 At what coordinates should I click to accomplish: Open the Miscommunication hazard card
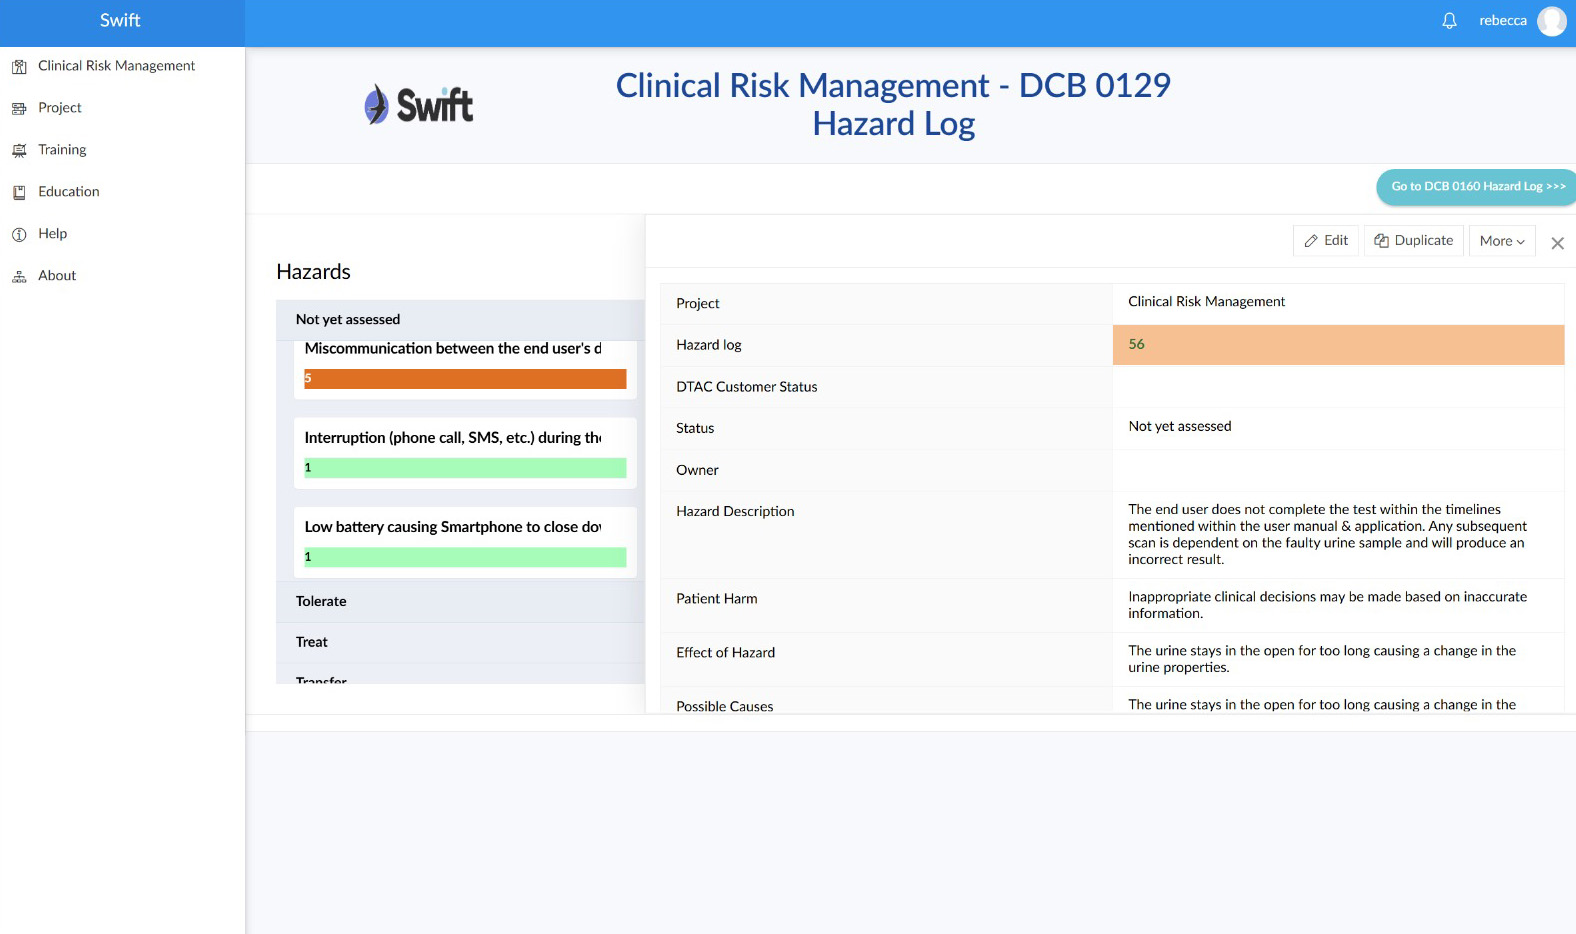click(x=453, y=349)
